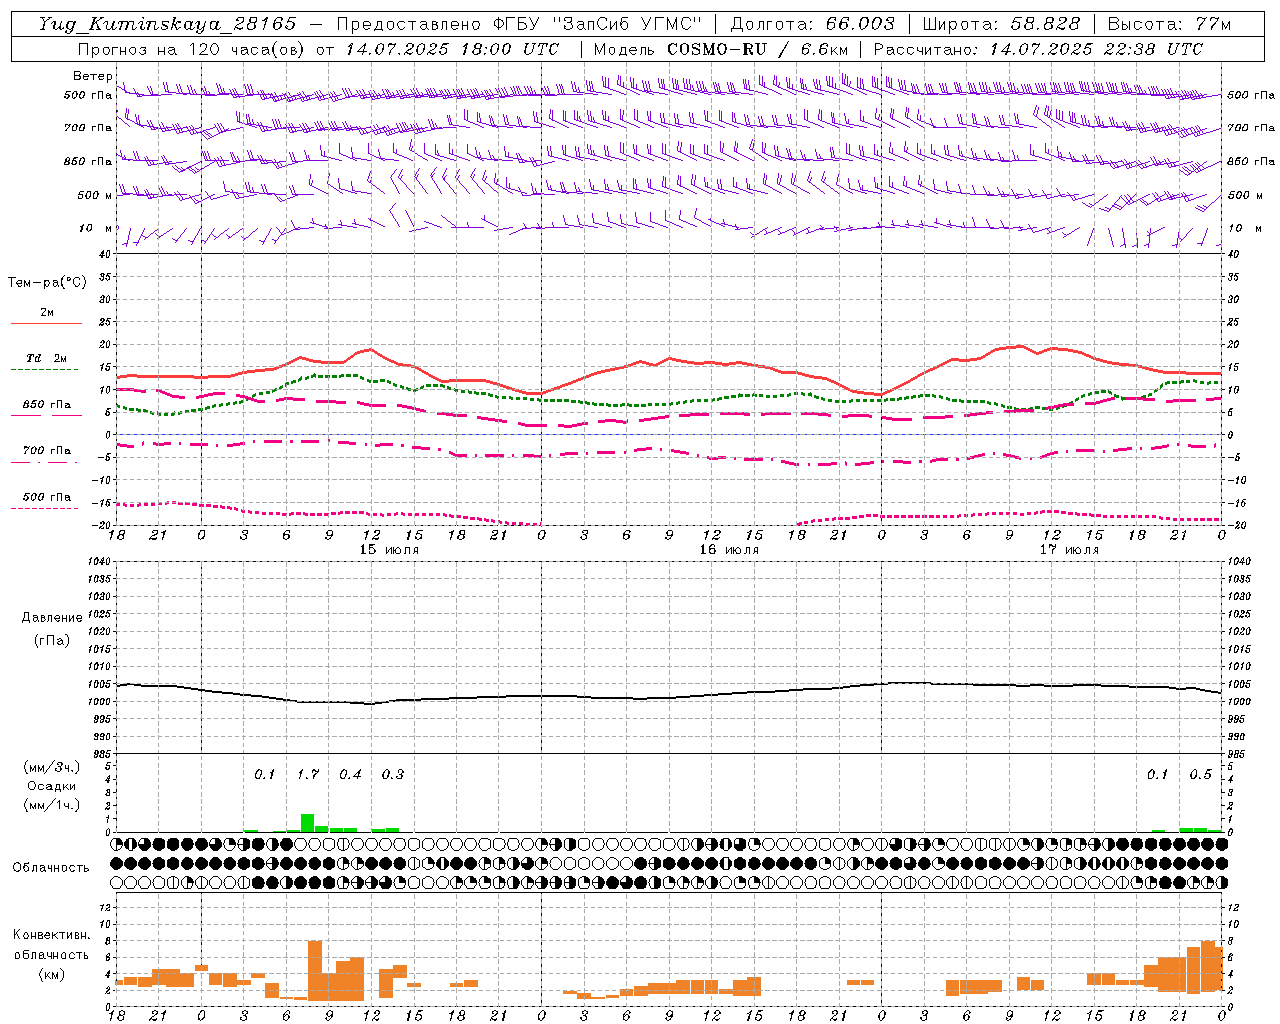Select the forecast start 14.07.2025 18:00 UTC
This screenshot has height=1024, width=1280.
tap(452, 49)
